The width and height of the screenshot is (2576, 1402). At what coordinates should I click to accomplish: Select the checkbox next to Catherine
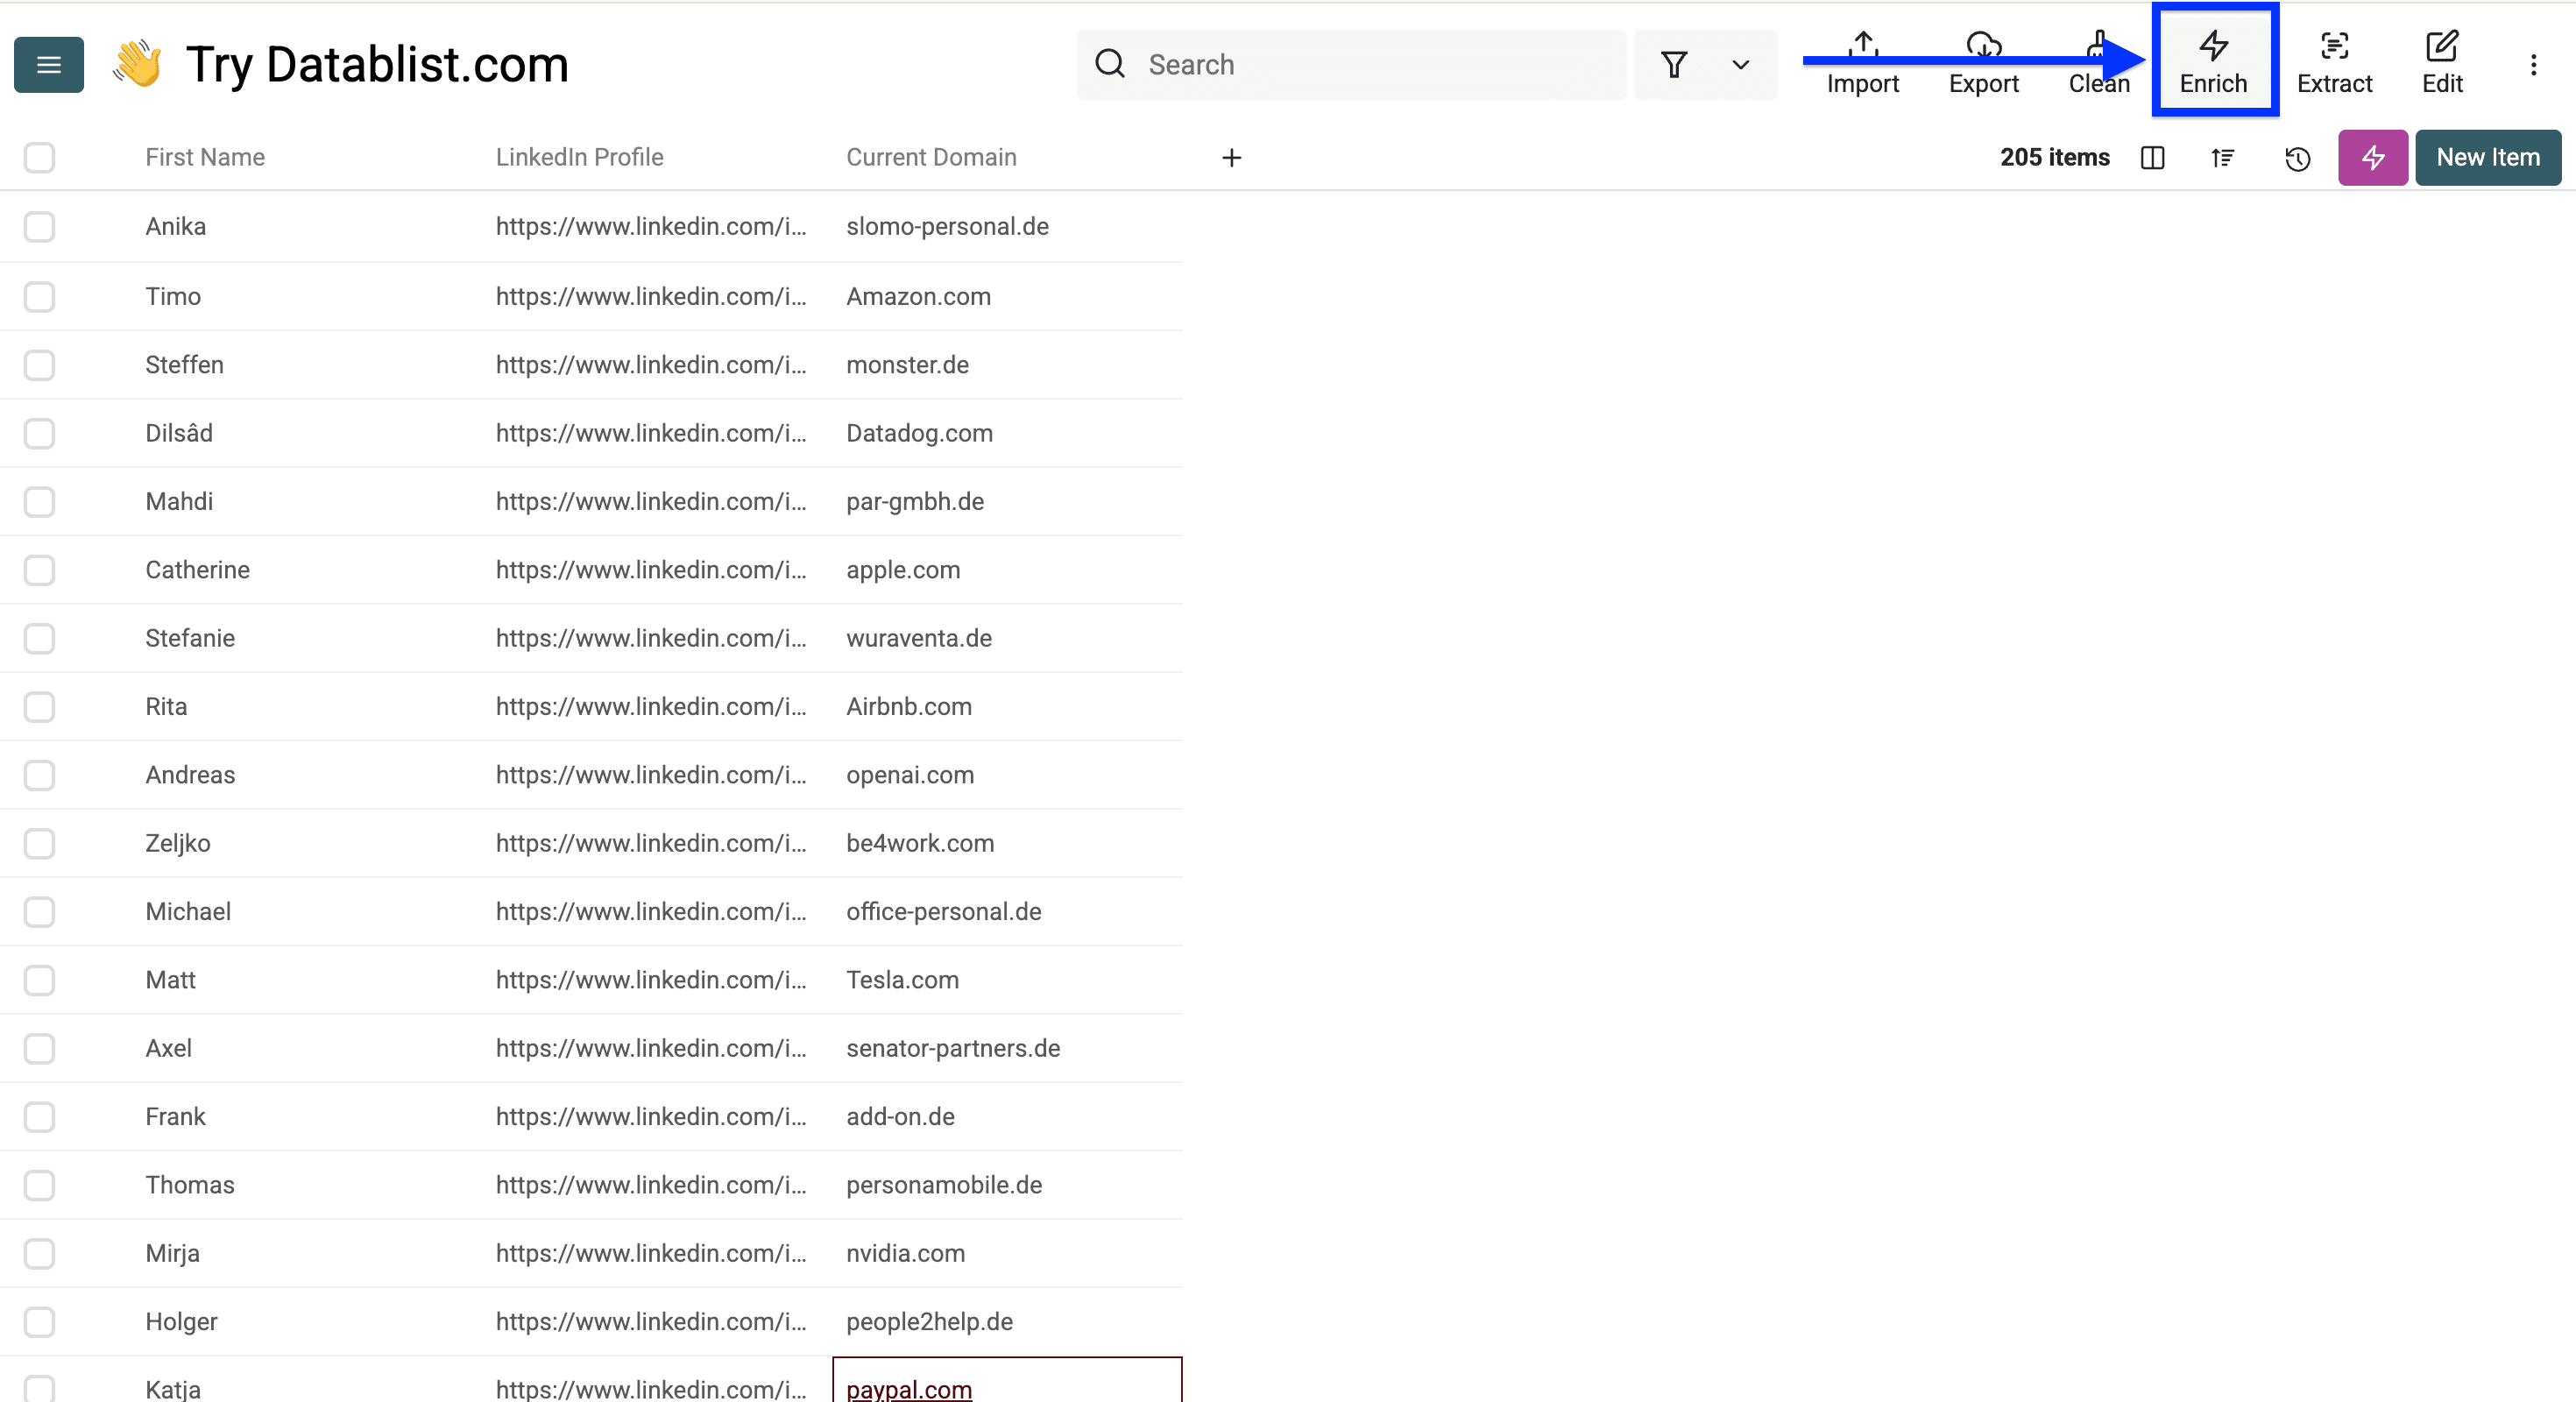click(x=39, y=570)
